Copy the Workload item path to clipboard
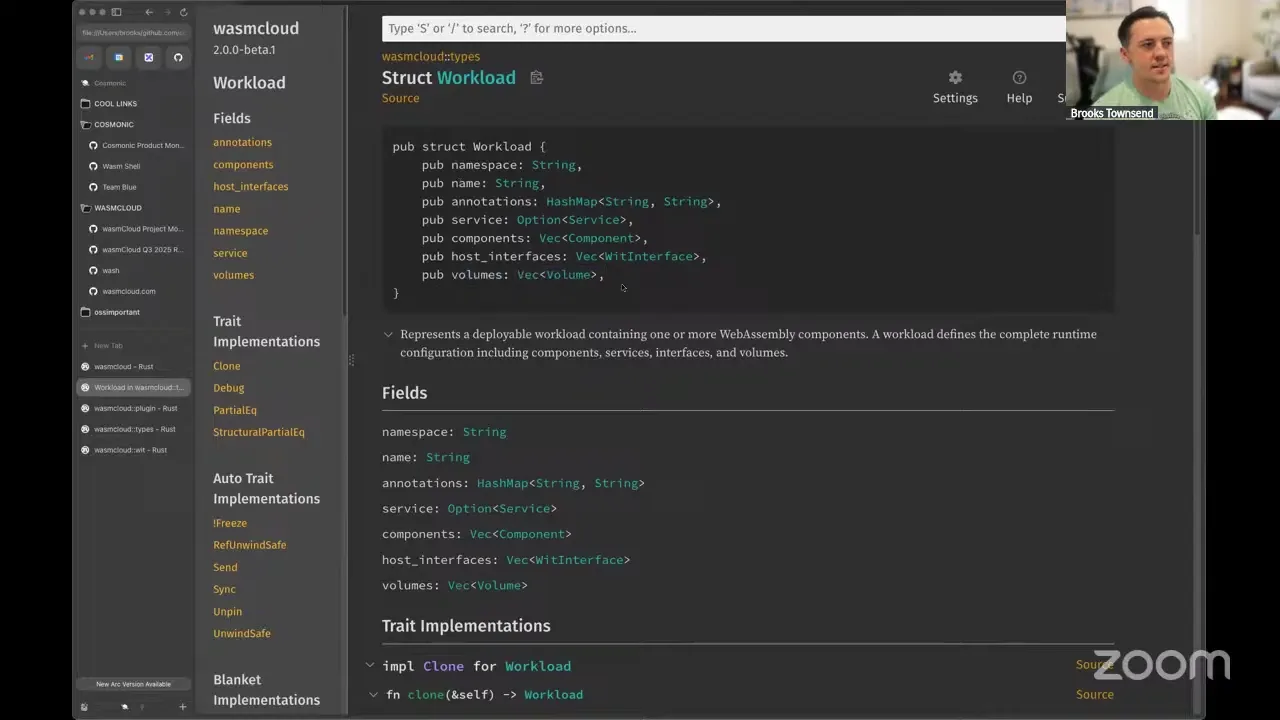 pos(536,78)
